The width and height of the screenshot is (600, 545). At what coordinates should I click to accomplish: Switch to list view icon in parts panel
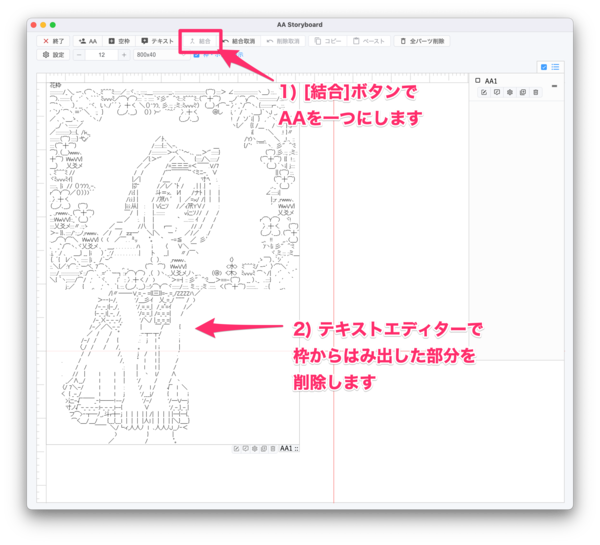click(x=555, y=67)
